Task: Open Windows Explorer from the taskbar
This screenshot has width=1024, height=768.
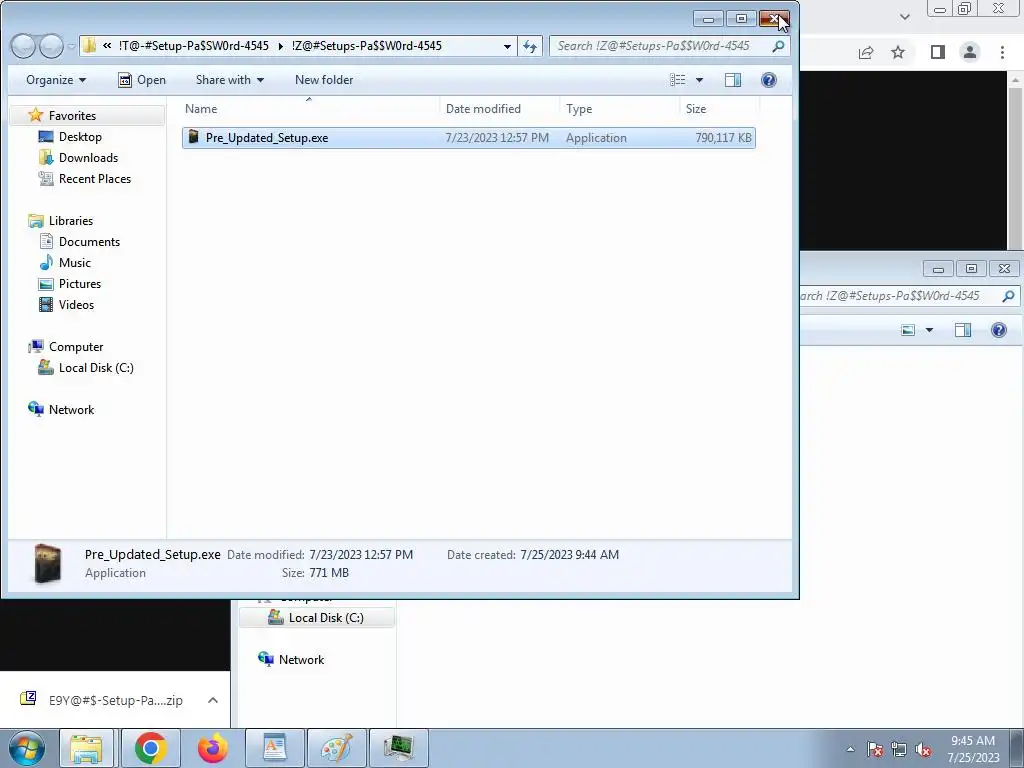Action: tap(86, 748)
